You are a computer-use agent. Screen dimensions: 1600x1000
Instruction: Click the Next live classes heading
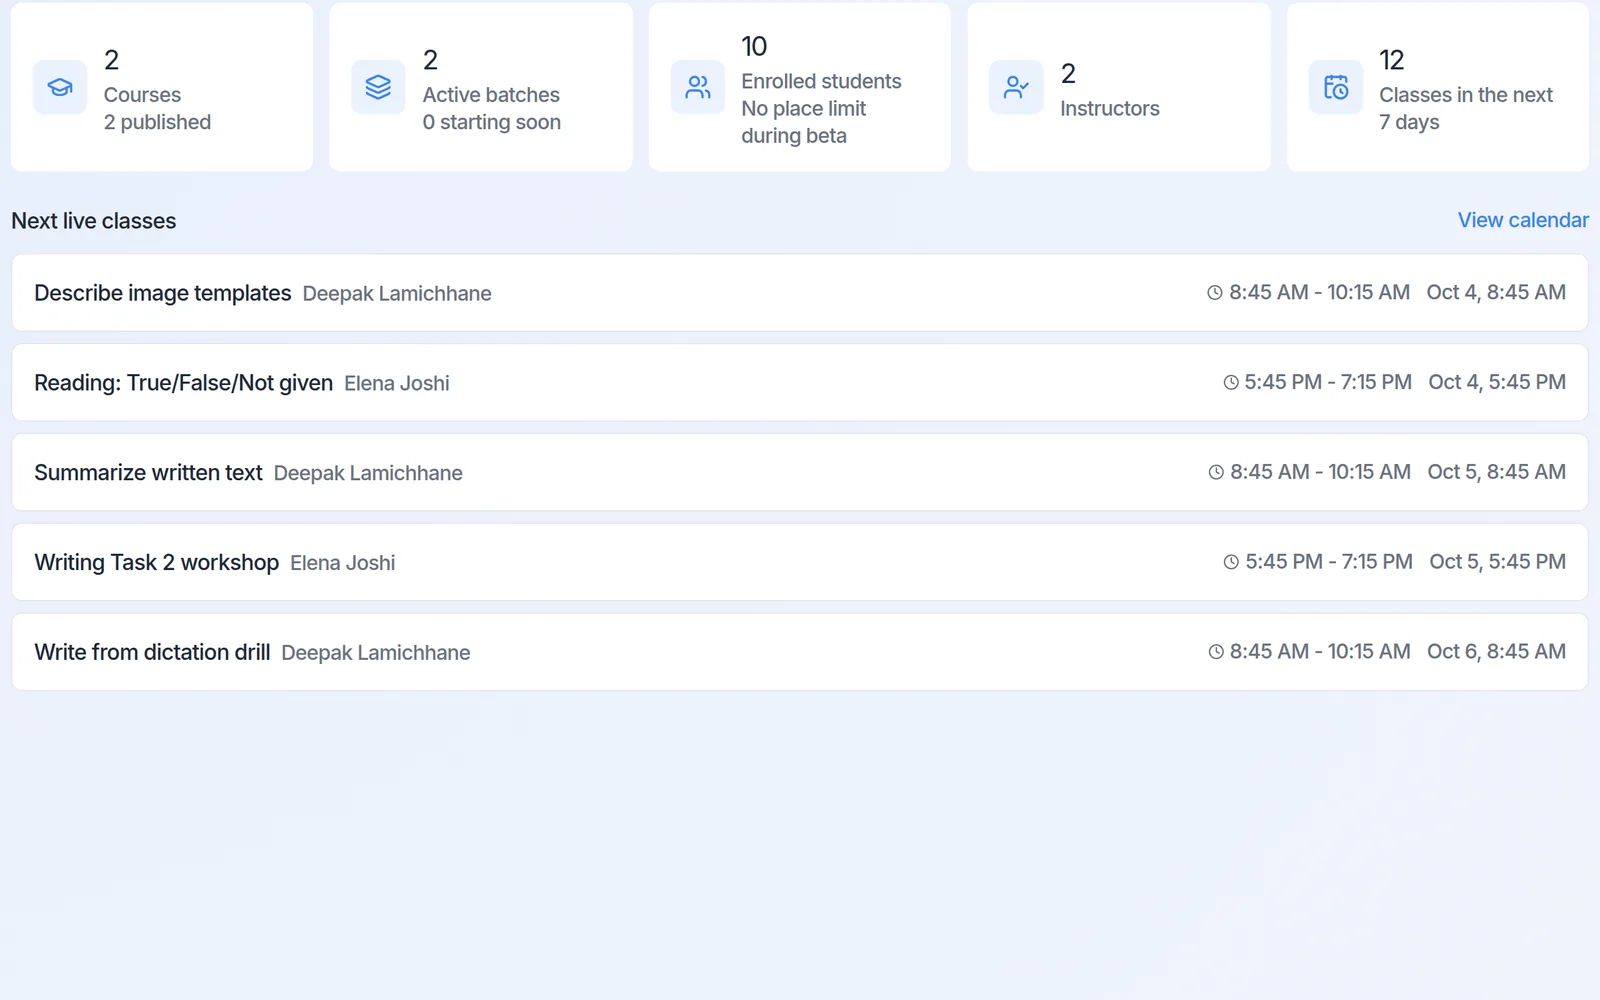click(x=94, y=221)
